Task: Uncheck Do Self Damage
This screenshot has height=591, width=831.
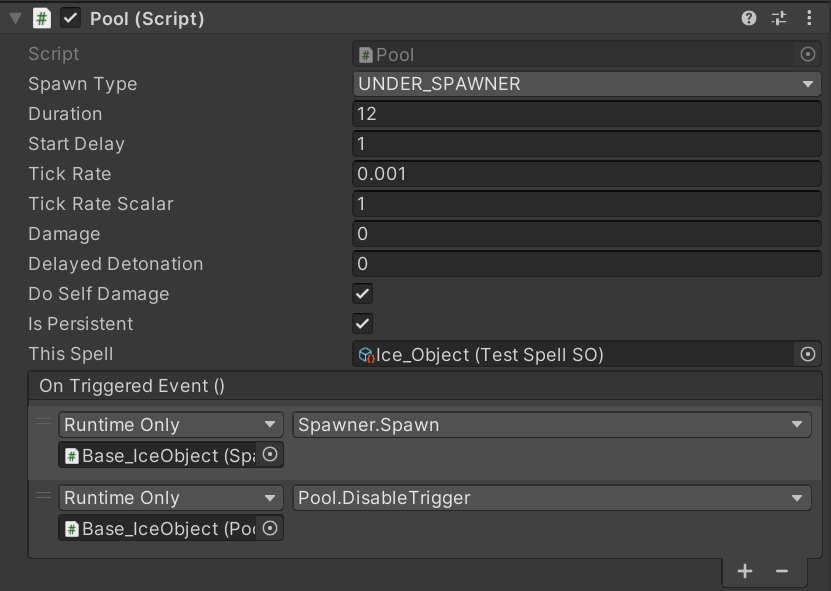Action: coord(363,294)
